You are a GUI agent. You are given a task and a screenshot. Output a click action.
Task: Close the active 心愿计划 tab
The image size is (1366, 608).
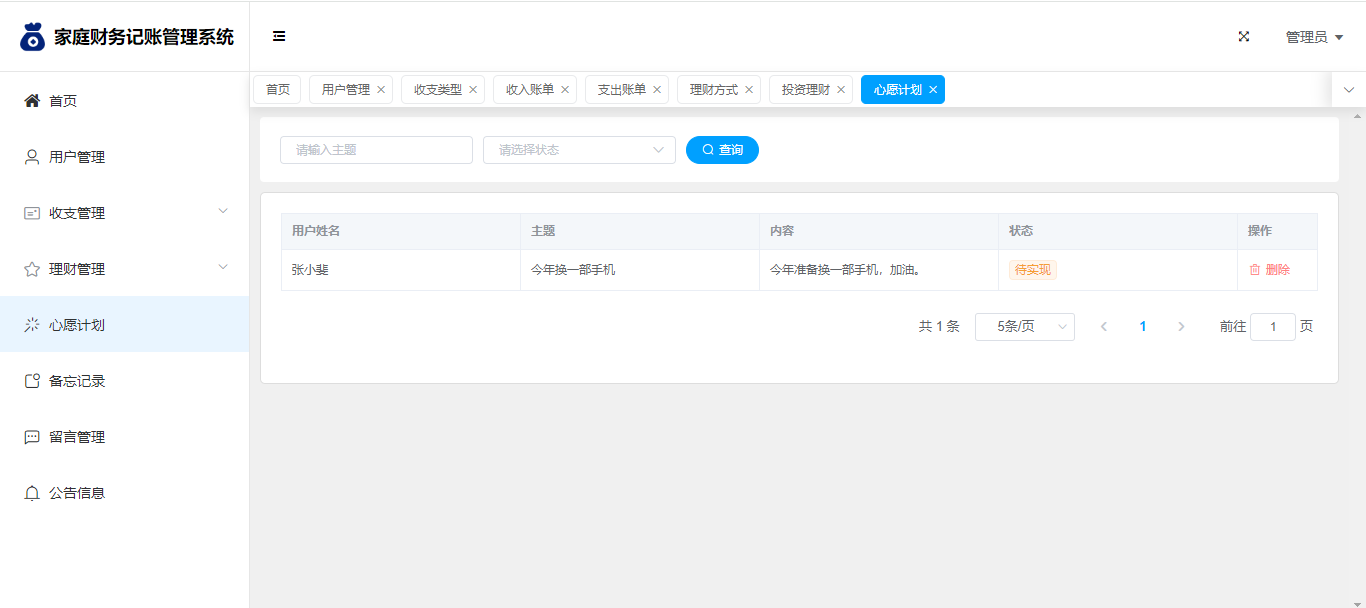933,90
